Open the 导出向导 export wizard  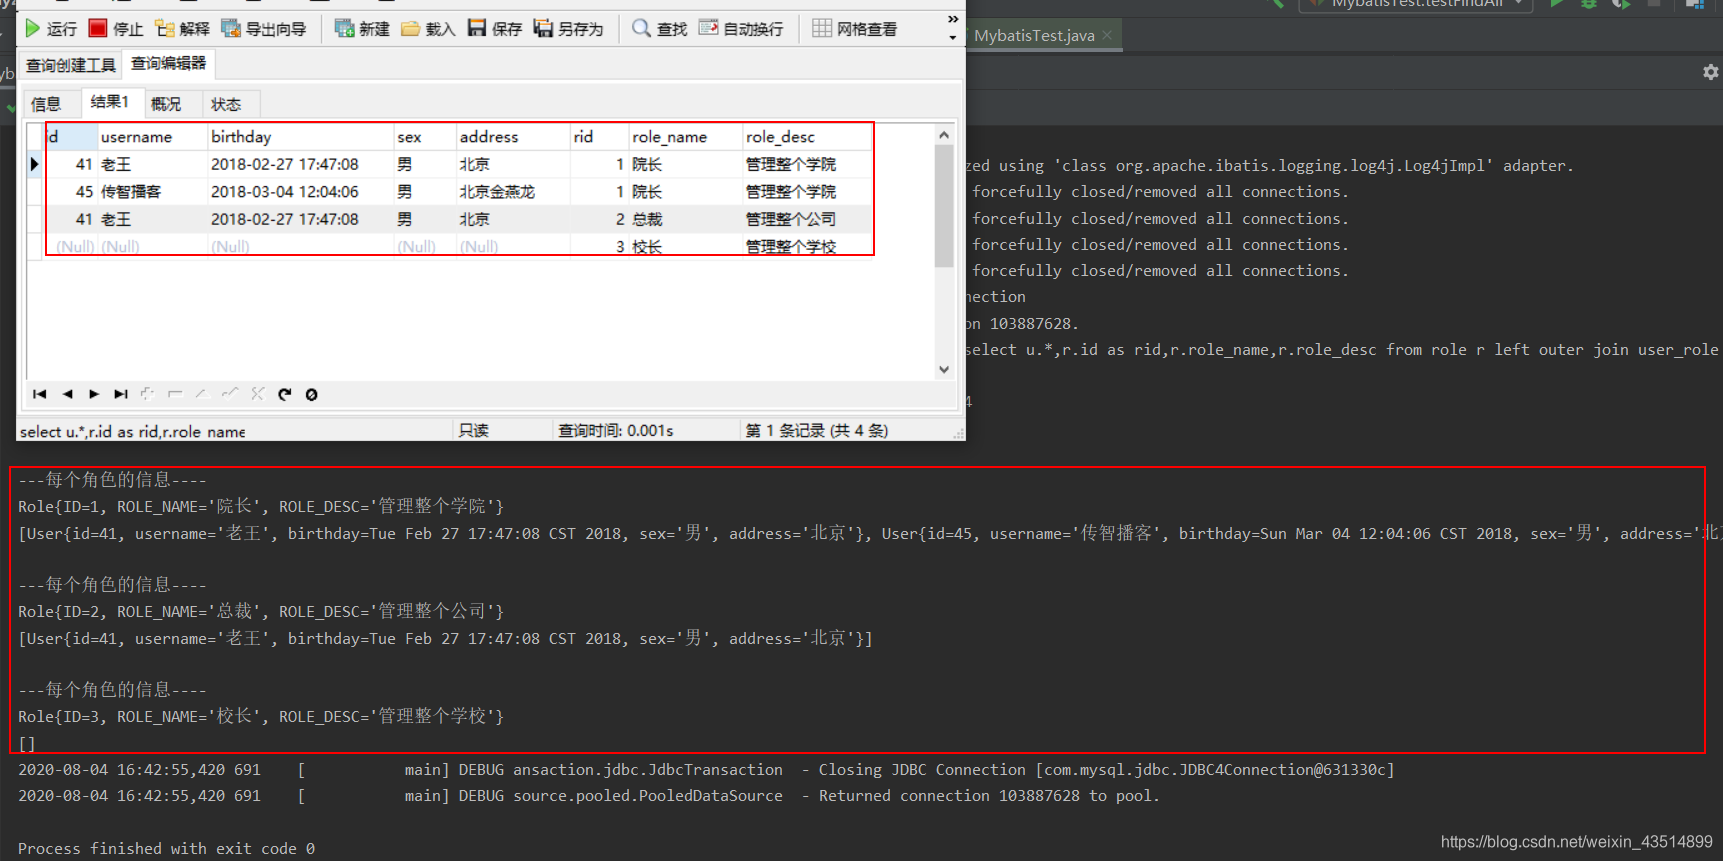[x=263, y=29]
